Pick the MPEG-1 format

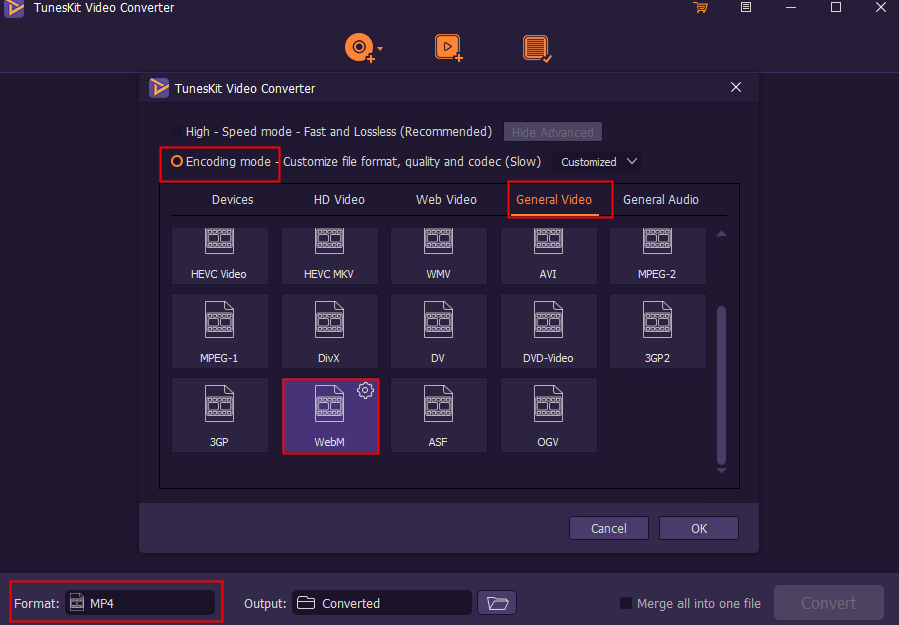[x=220, y=331]
